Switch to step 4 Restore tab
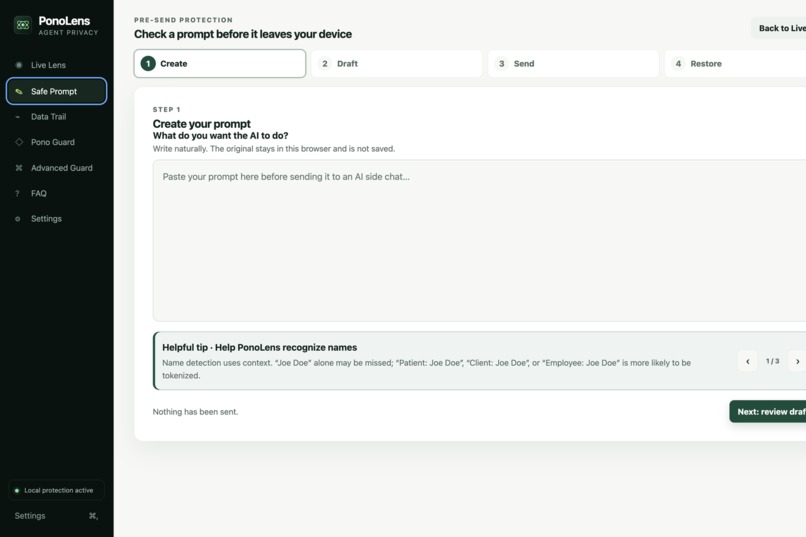 [735, 64]
